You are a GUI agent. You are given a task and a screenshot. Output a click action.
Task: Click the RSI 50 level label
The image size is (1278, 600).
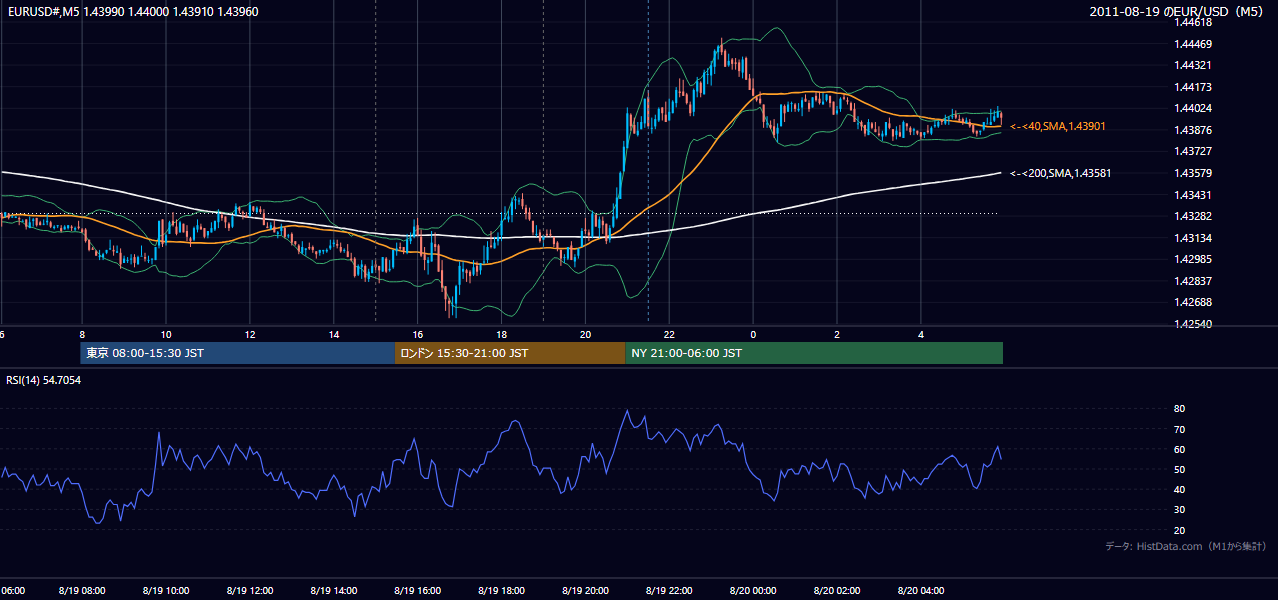click(1179, 469)
